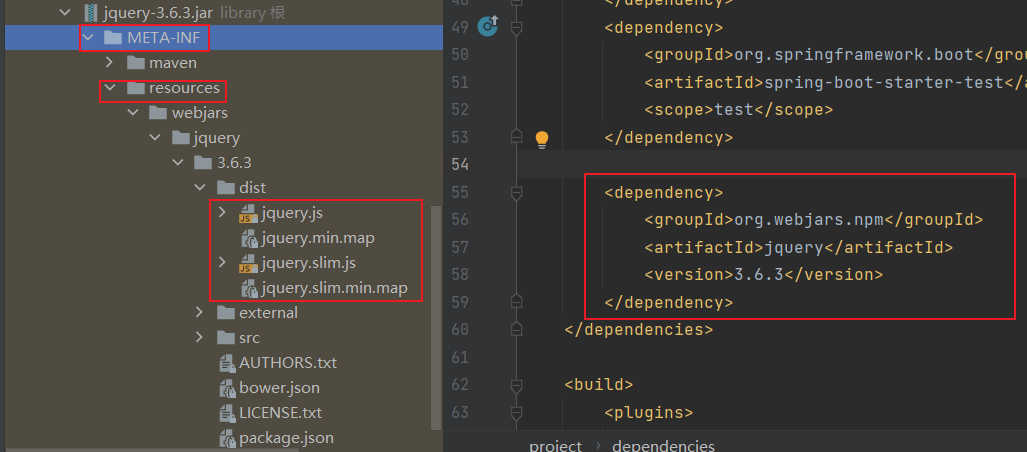Collapse the jquery folder arrow
This screenshot has width=1027, height=452.
(x=155, y=138)
